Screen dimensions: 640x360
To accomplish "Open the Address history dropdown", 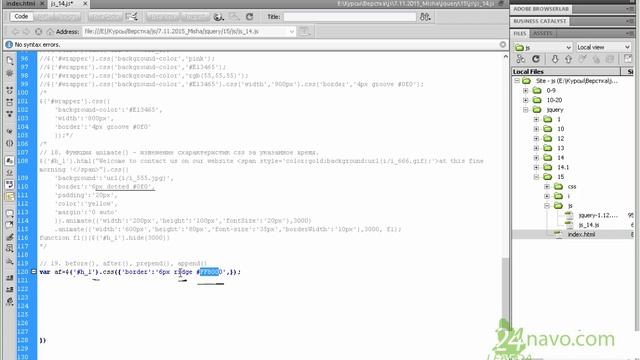I will pos(292,31).
